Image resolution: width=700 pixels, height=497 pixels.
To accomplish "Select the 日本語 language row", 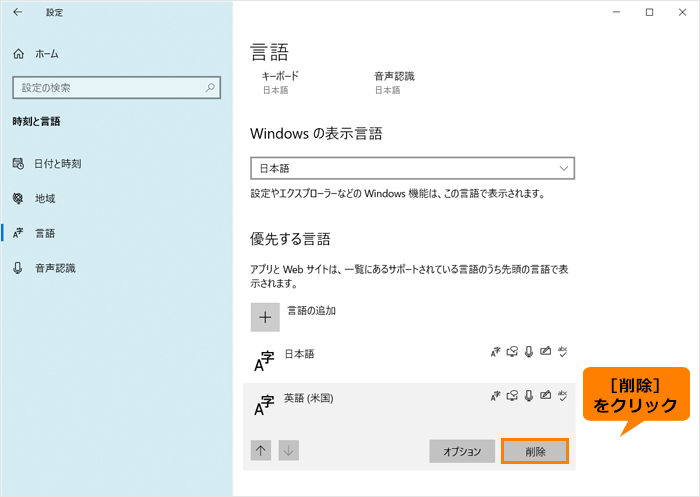I will coord(409,361).
